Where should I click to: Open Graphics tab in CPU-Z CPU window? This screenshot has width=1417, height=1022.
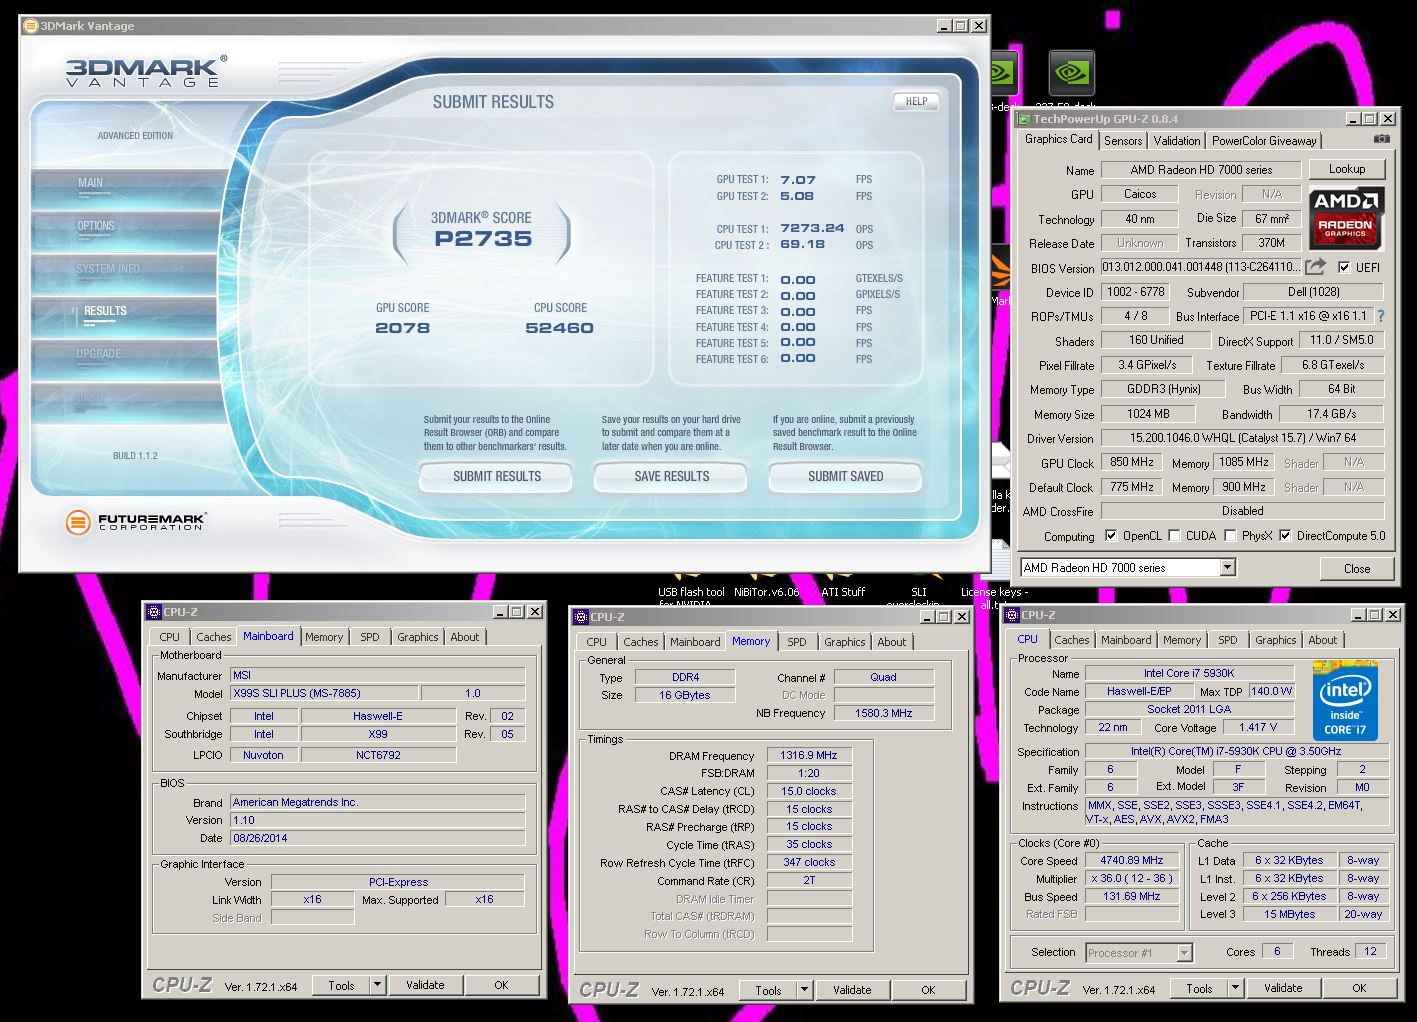[x=1275, y=640]
